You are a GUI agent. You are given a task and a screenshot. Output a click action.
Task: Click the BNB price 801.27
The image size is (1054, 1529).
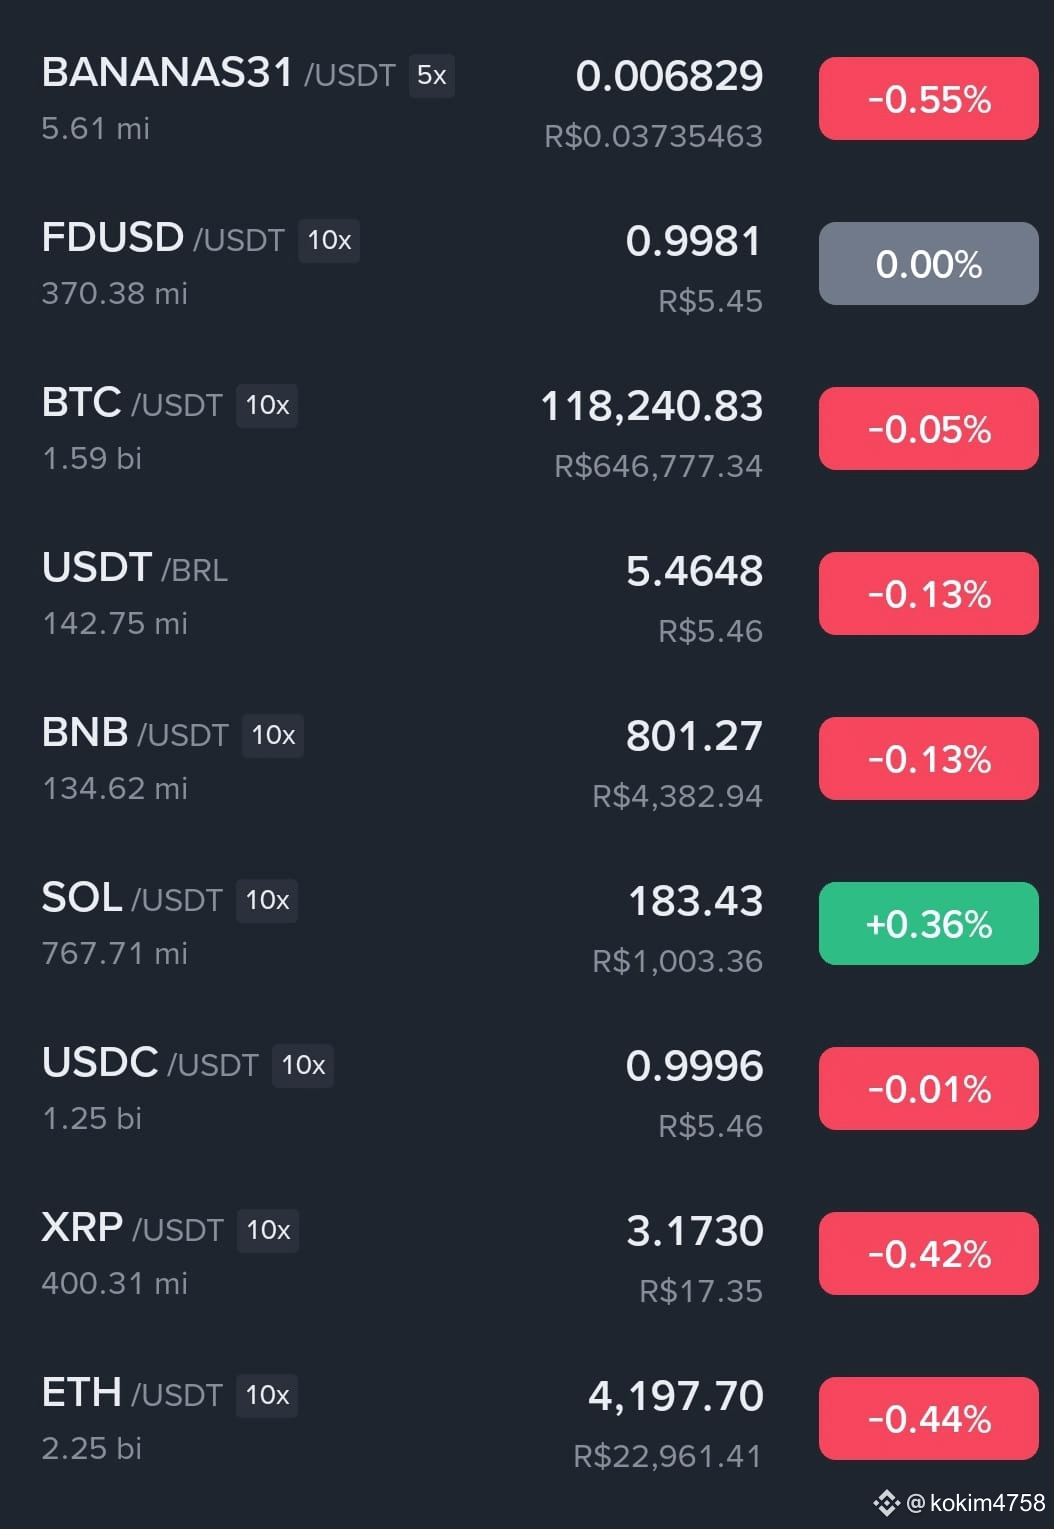pos(695,736)
